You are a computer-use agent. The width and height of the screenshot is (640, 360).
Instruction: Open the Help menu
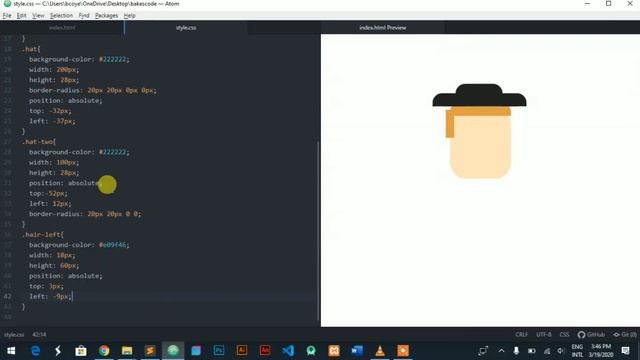point(129,16)
